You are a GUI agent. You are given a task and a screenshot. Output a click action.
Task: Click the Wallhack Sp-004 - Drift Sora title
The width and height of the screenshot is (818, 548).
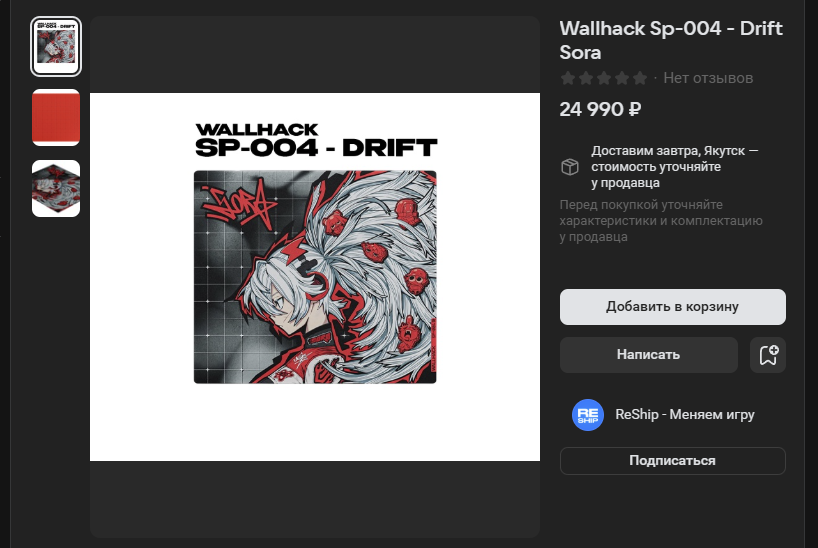point(671,40)
